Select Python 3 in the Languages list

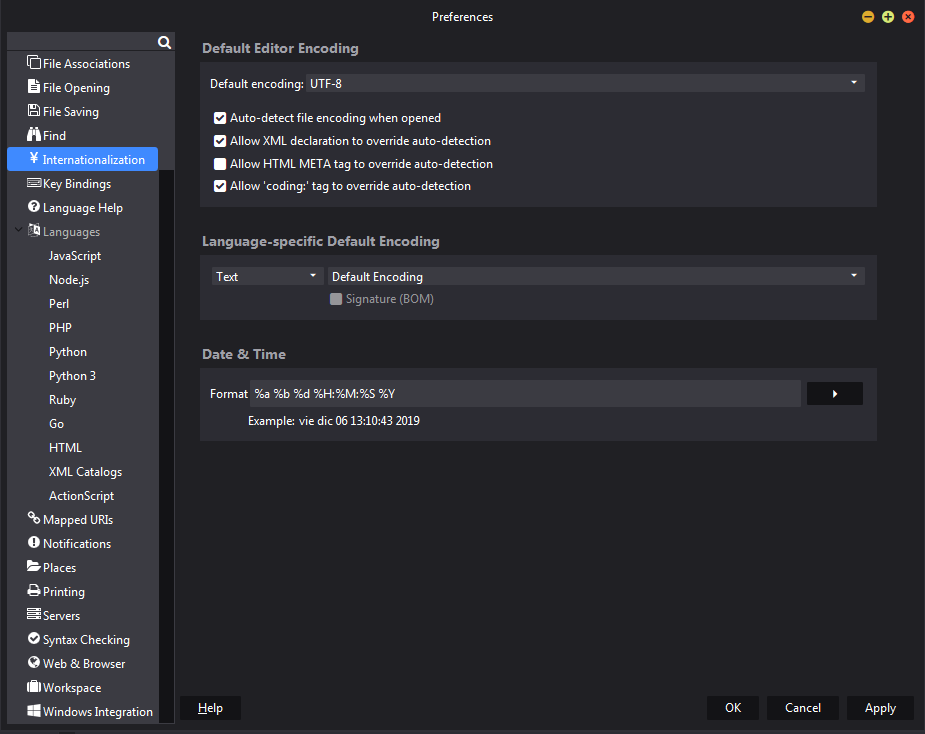pyautogui.click(x=73, y=375)
